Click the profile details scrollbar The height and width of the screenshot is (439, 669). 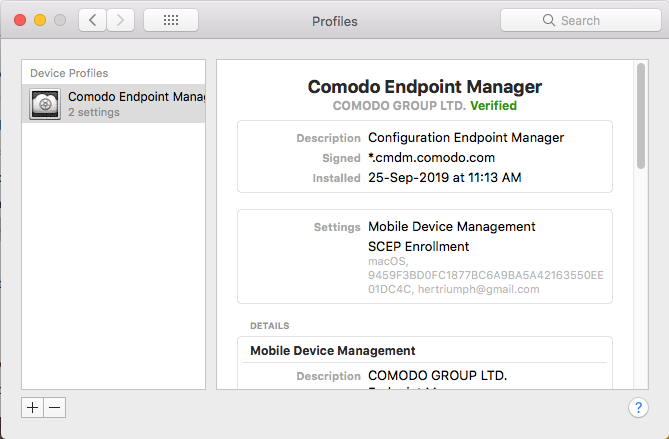tap(640, 116)
